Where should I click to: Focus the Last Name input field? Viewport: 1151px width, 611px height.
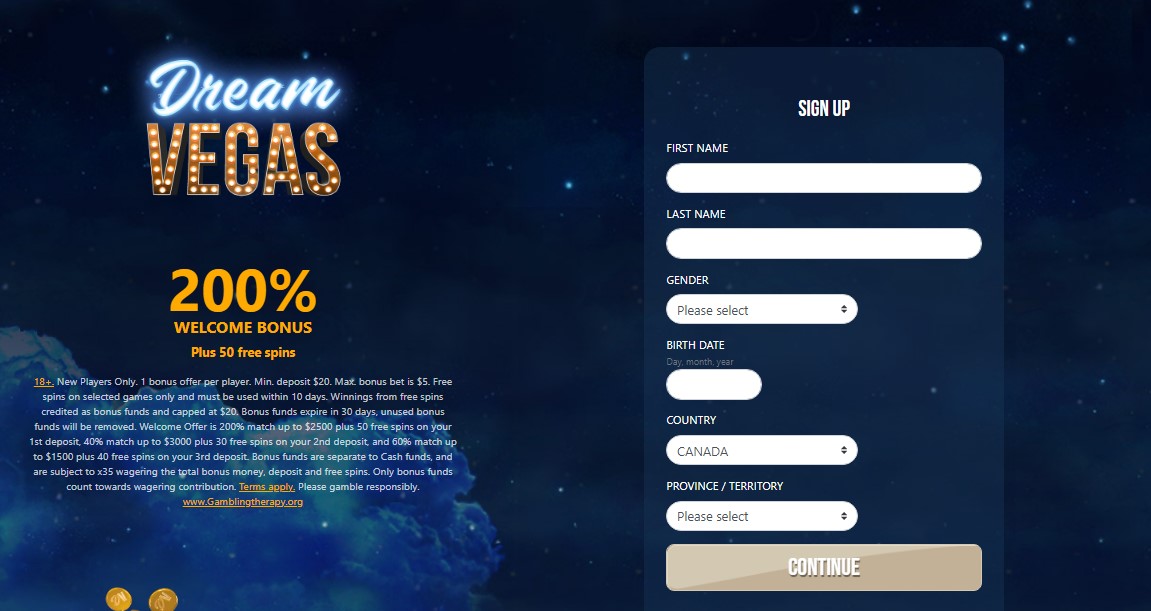coord(824,244)
